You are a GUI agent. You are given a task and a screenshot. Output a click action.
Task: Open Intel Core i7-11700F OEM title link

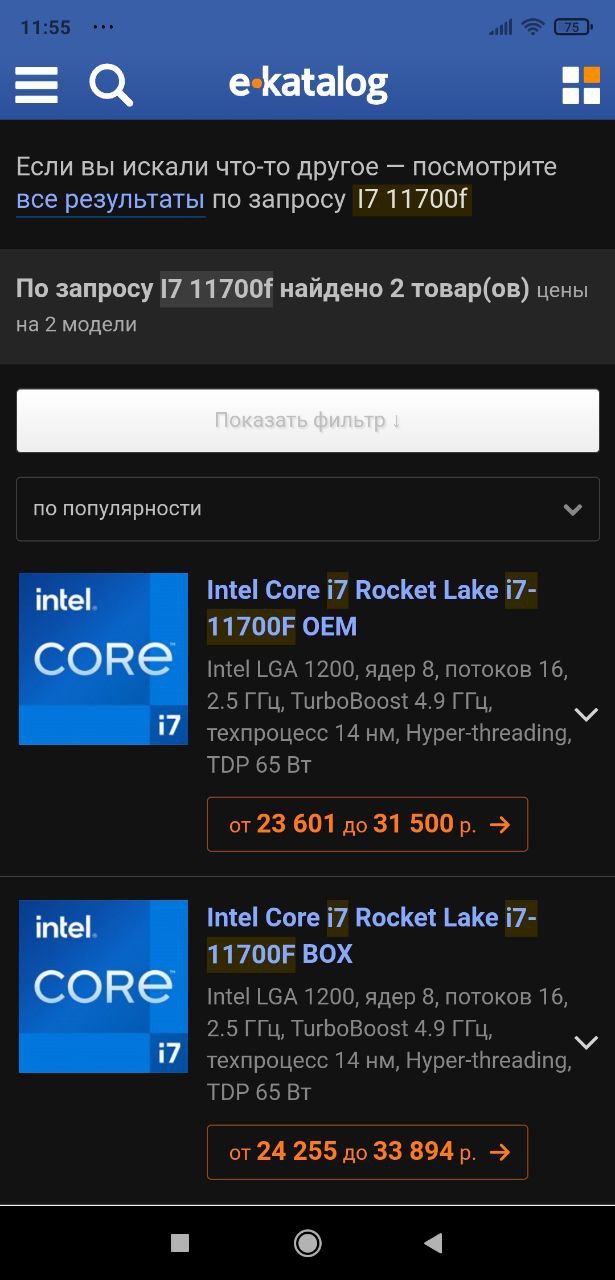pyautogui.click(x=372, y=608)
